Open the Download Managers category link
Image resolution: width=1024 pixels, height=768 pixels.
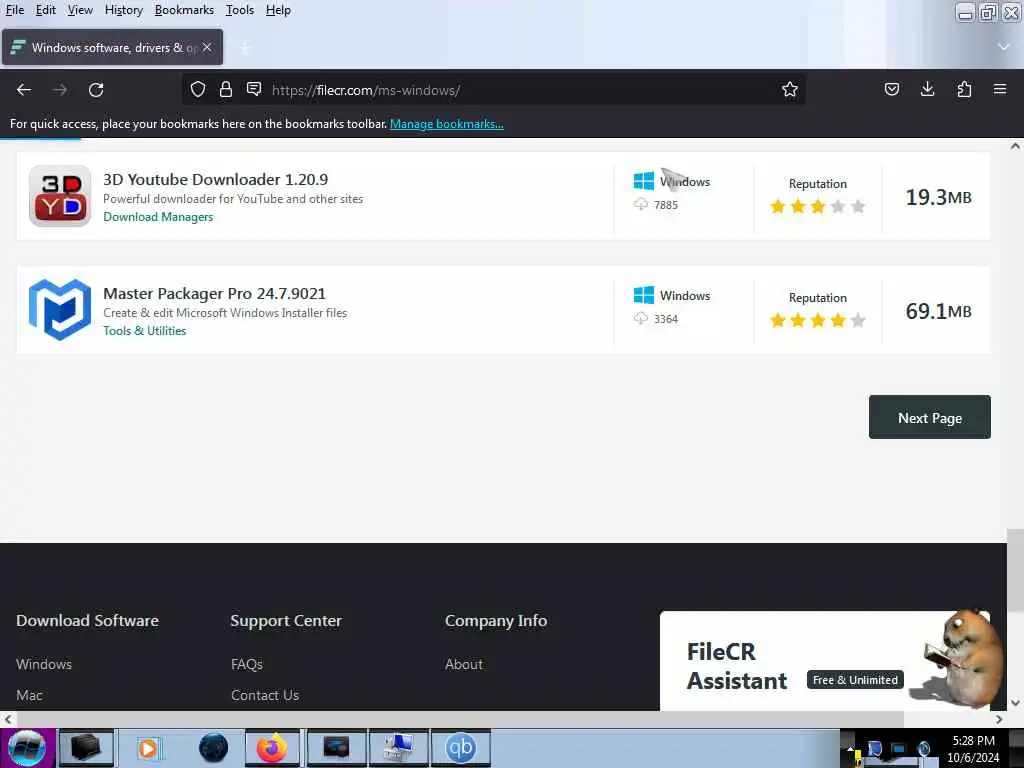[x=158, y=216]
